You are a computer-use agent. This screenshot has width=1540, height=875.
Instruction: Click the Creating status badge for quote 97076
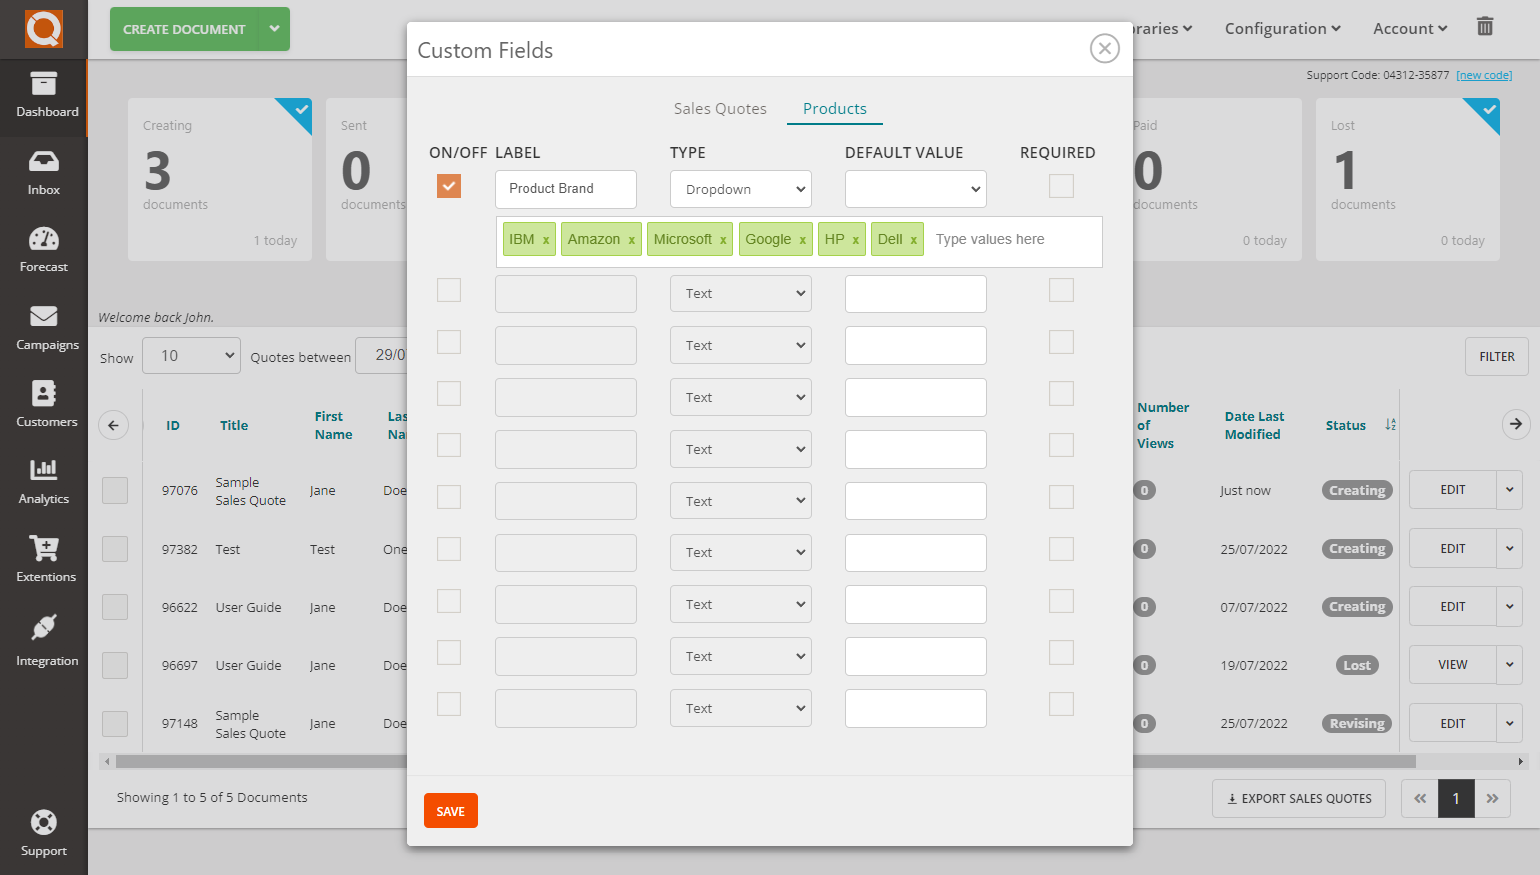tap(1356, 490)
